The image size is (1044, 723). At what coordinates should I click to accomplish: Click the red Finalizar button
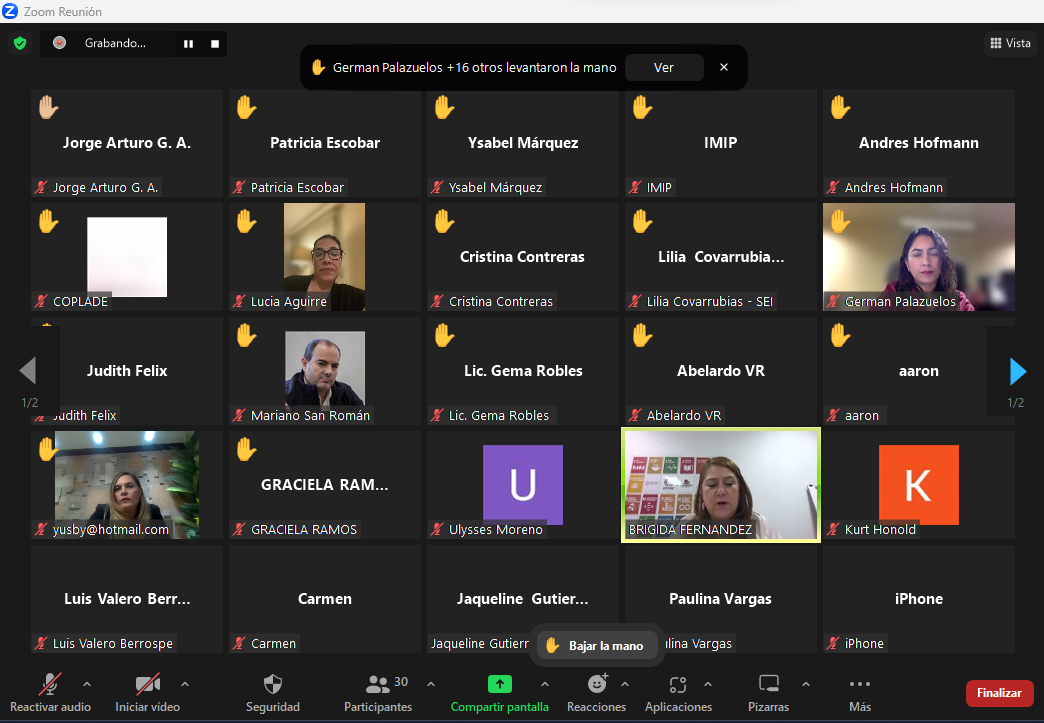click(x=999, y=693)
